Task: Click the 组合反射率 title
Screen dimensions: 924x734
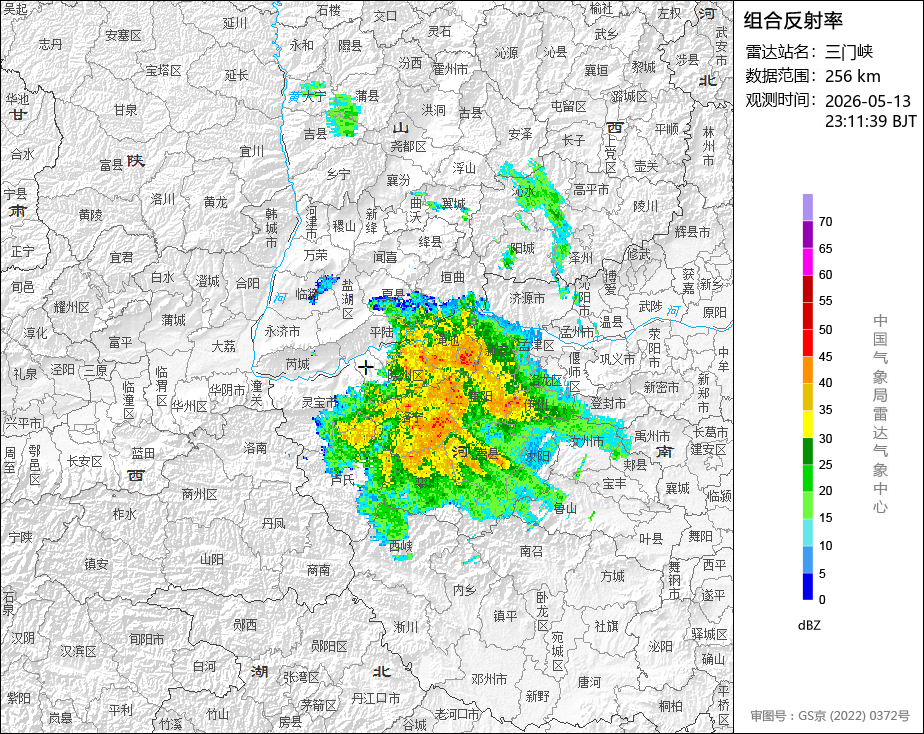Action: (x=793, y=21)
